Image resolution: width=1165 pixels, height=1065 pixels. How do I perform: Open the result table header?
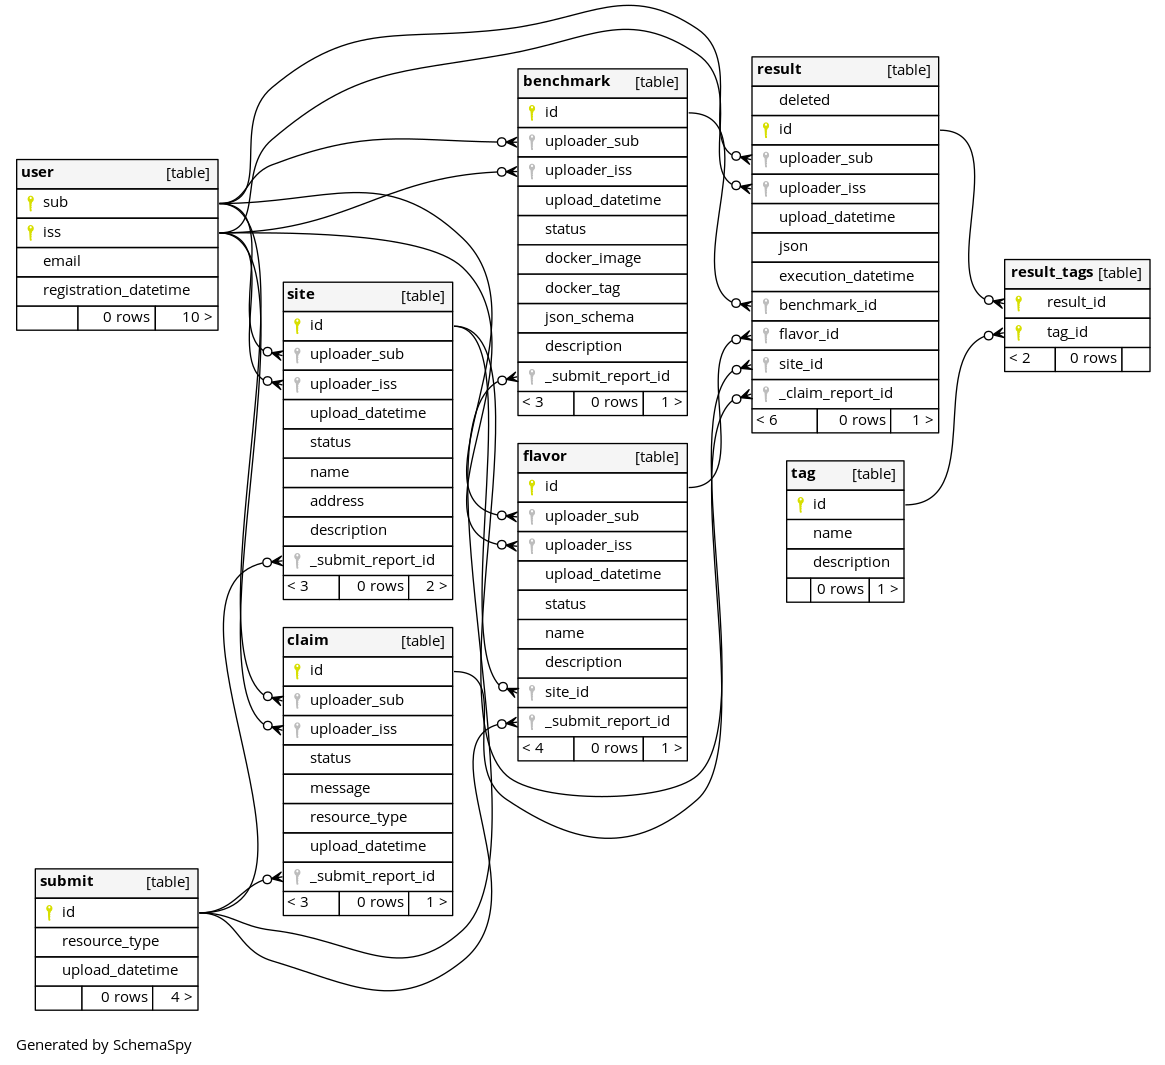pos(845,71)
